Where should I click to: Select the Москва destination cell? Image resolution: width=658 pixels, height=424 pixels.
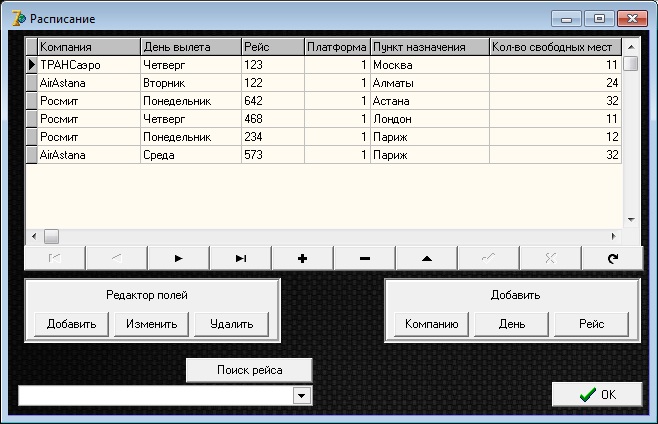tap(430, 65)
